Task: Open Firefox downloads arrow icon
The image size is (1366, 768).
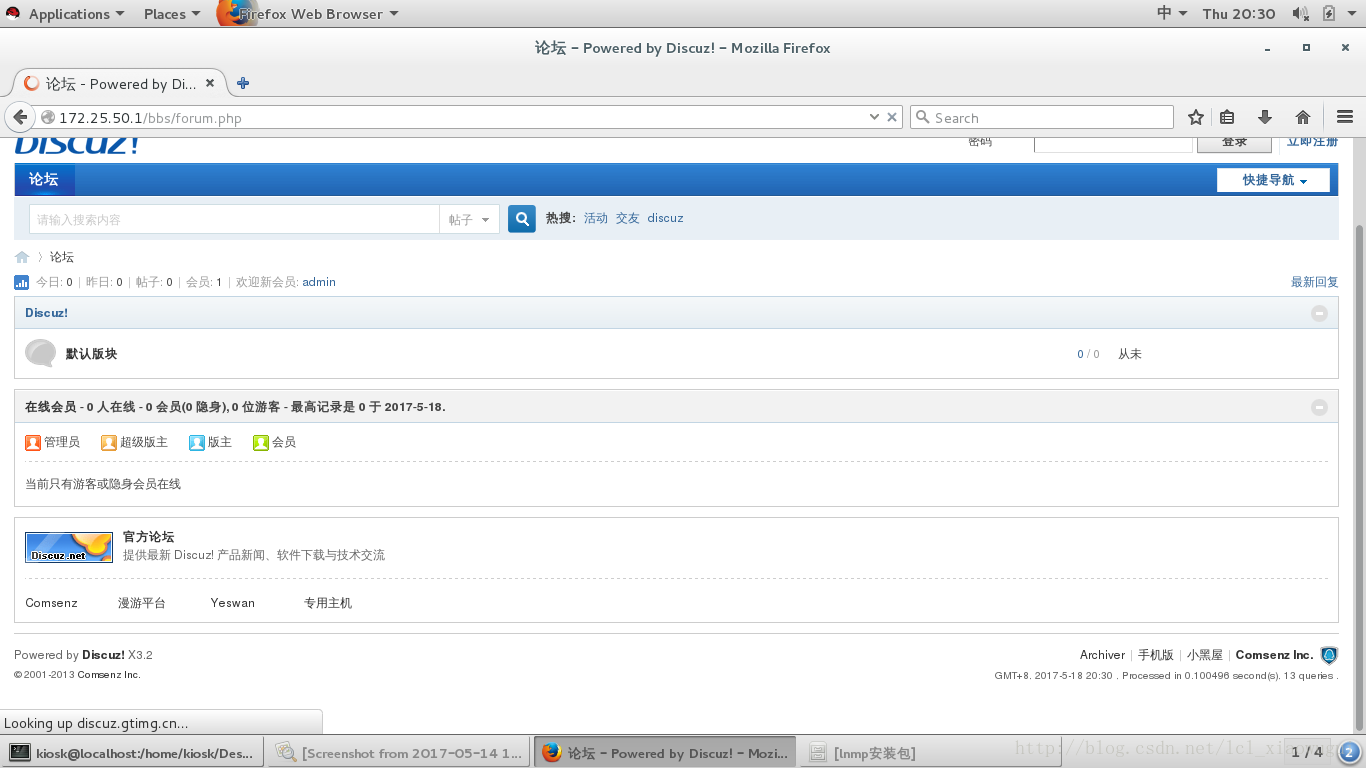Action: click(1265, 117)
